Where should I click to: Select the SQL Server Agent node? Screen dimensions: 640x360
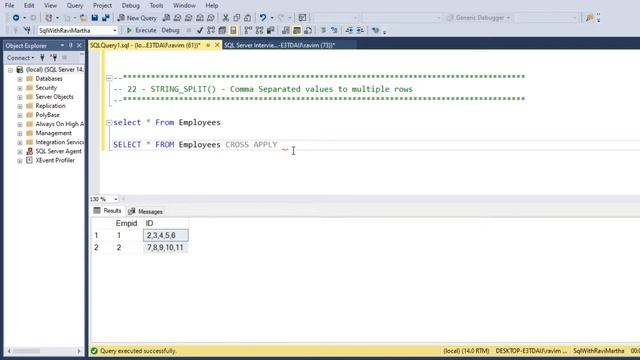pyautogui.click(x=58, y=151)
